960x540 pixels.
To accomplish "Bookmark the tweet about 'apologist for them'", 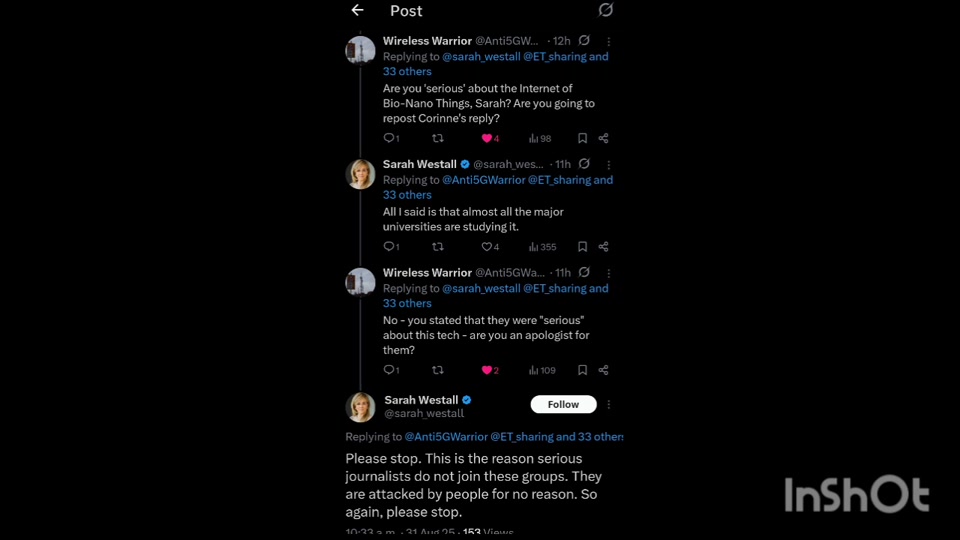I will tap(582, 370).
